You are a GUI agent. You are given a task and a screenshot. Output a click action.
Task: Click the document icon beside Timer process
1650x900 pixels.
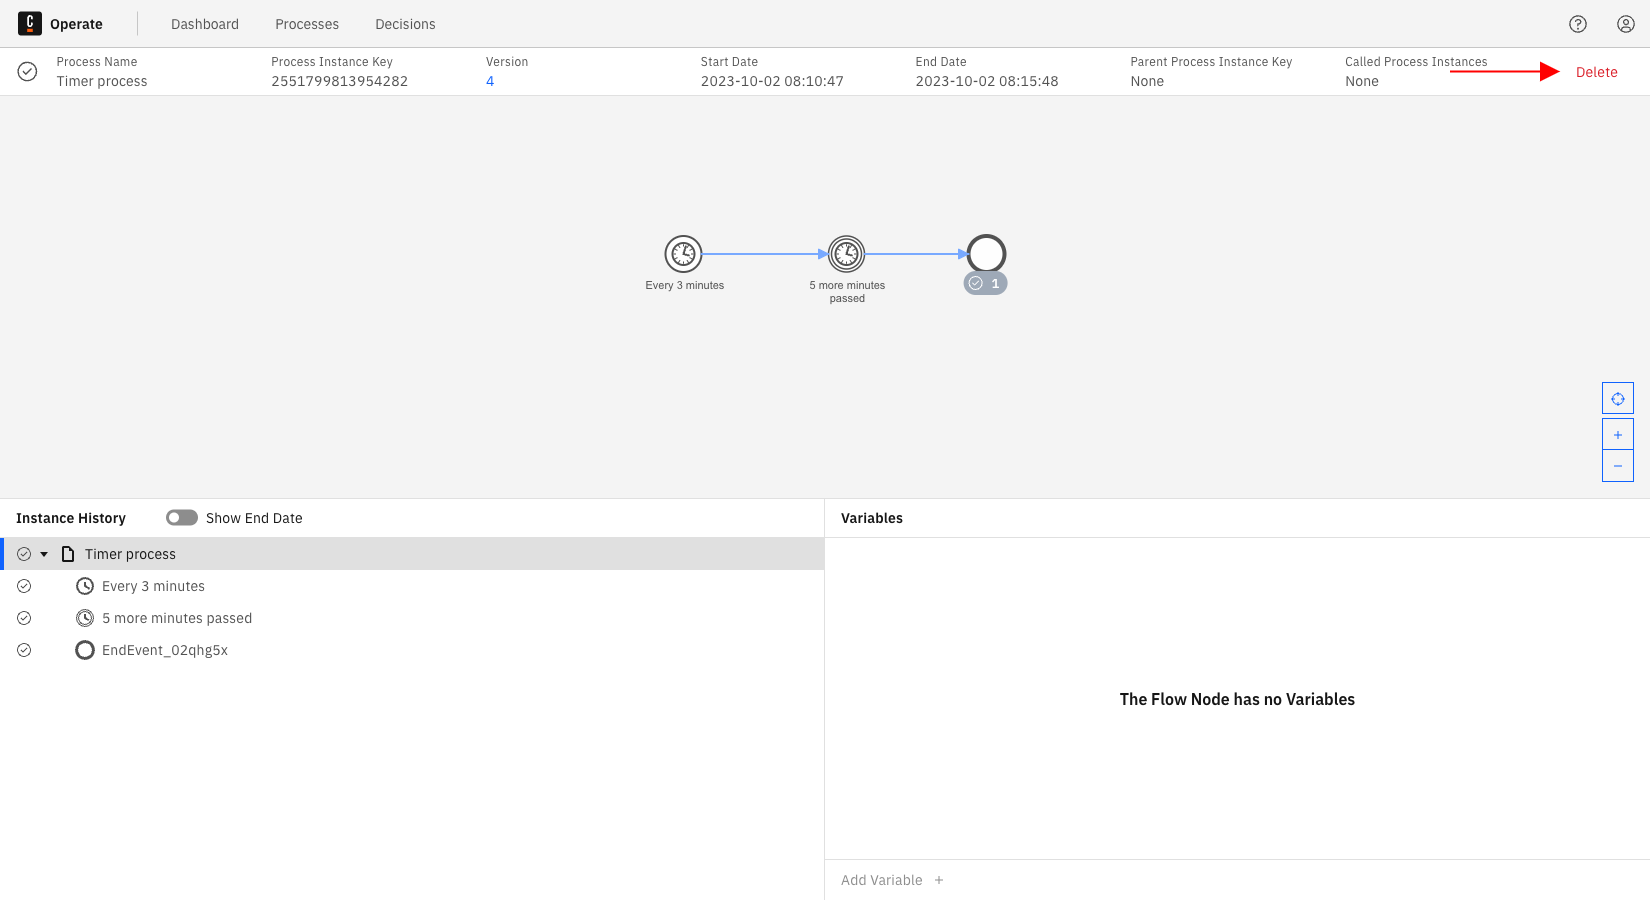pos(68,554)
